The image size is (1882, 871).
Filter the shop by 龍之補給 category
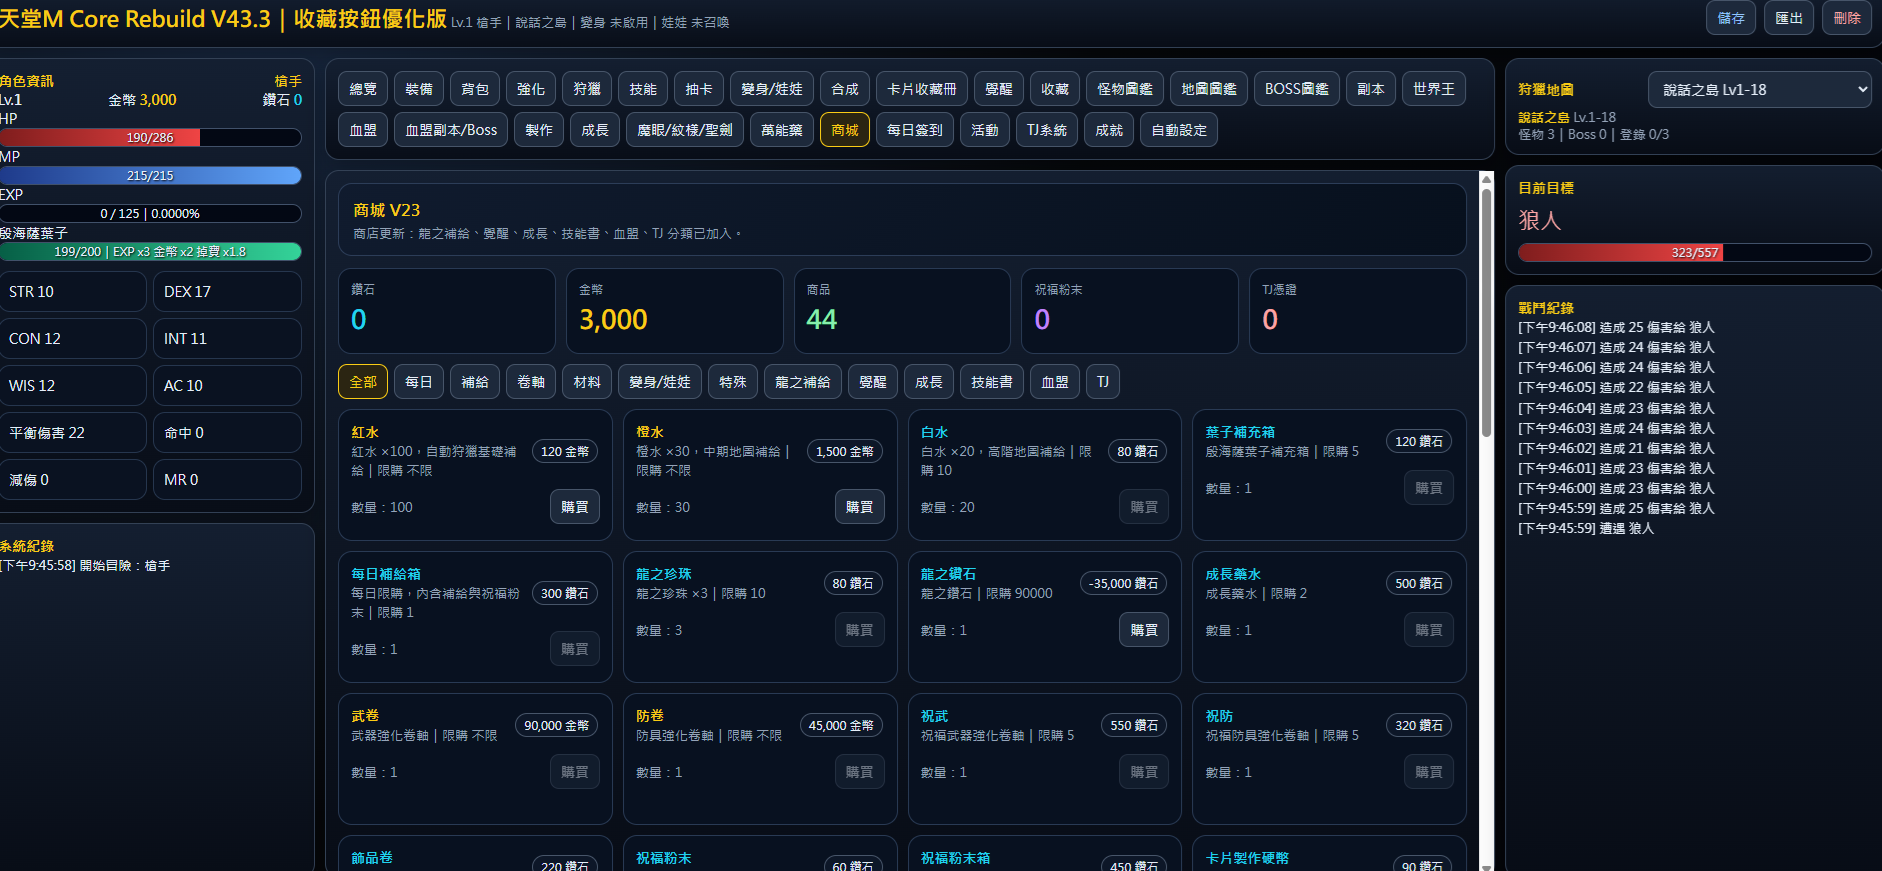[x=803, y=382]
